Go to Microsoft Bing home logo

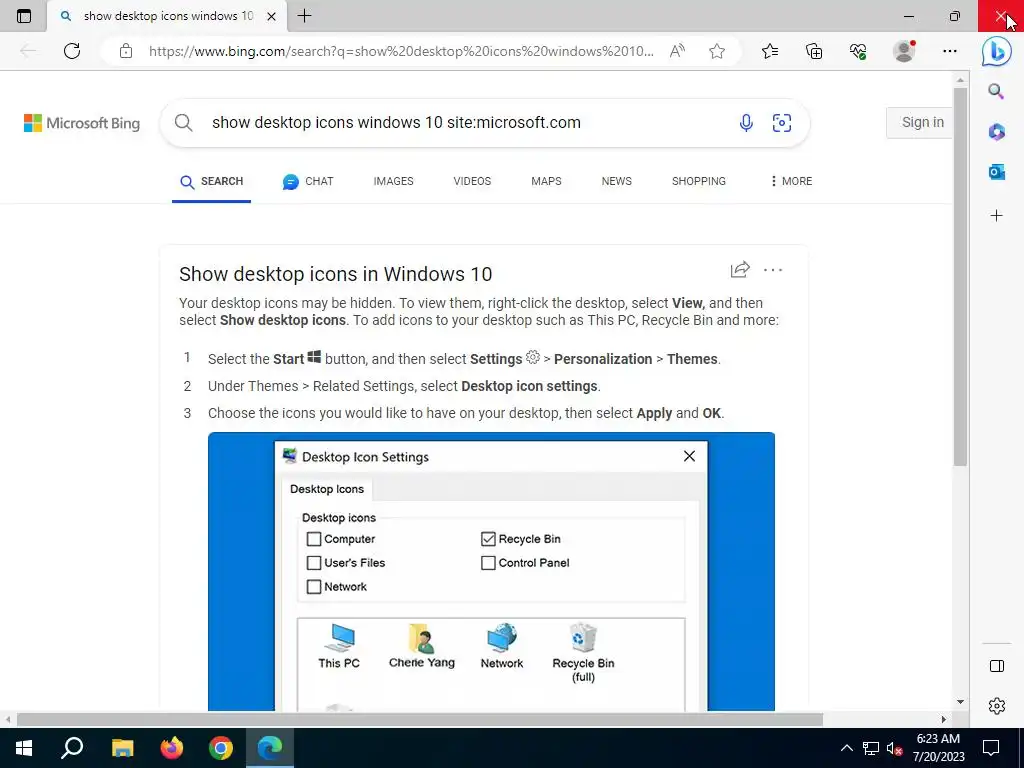click(x=82, y=123)
